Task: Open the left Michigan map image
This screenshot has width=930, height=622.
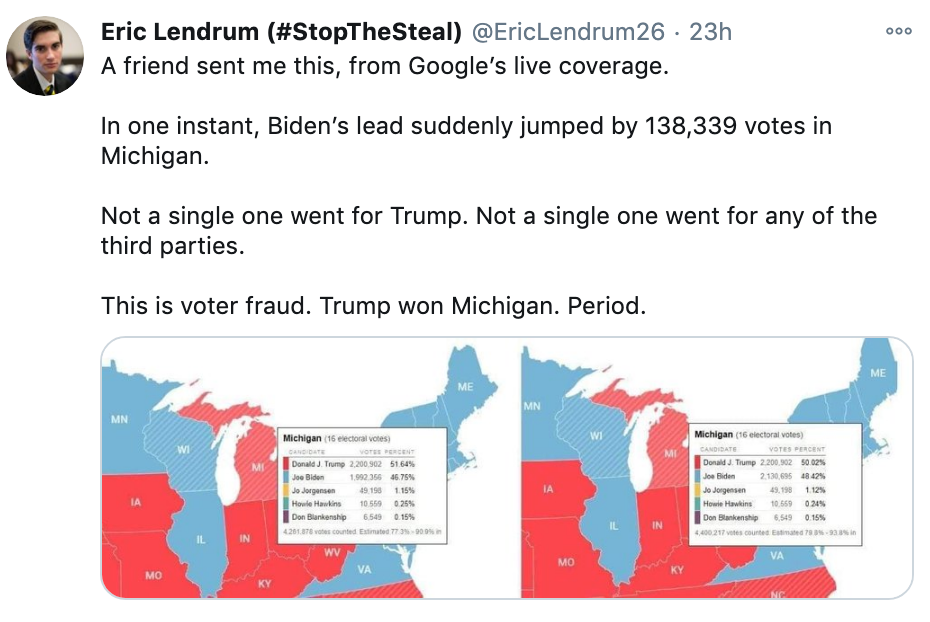Action: [x=305, y=468]
